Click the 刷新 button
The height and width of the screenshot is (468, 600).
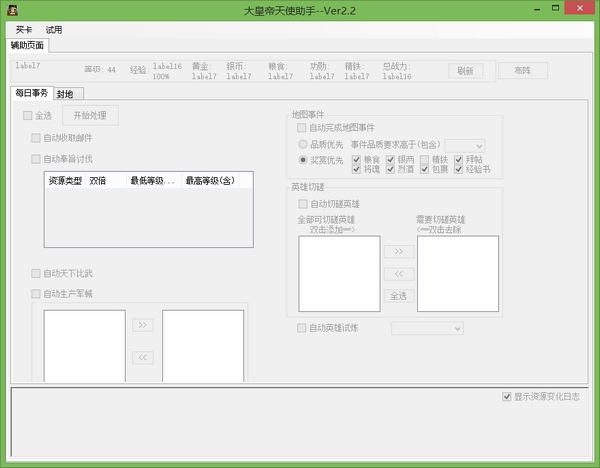pyautogui.click(x=465, y=71)
